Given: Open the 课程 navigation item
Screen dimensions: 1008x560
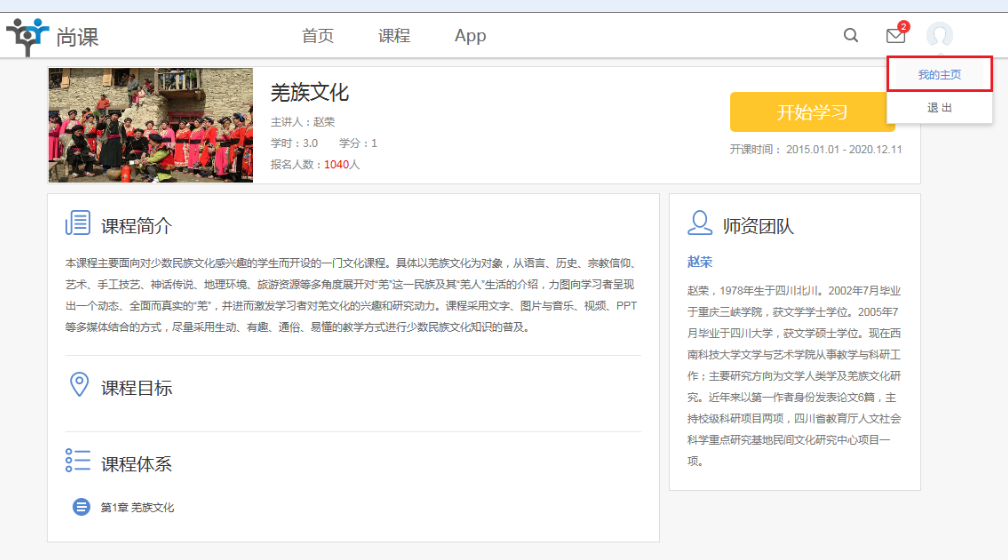Looking at the screenshot, I should coord(394,36).
